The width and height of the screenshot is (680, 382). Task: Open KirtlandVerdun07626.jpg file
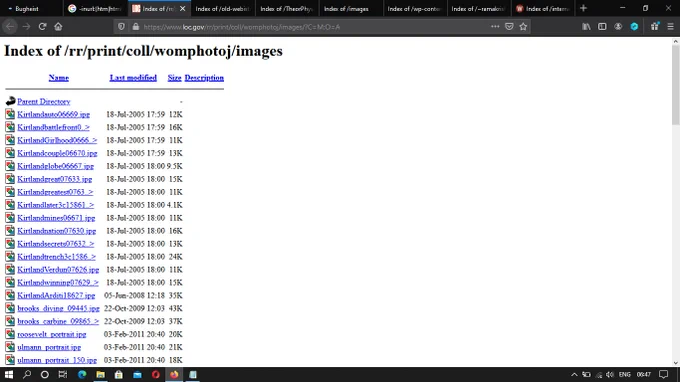[x=58, y=270]
